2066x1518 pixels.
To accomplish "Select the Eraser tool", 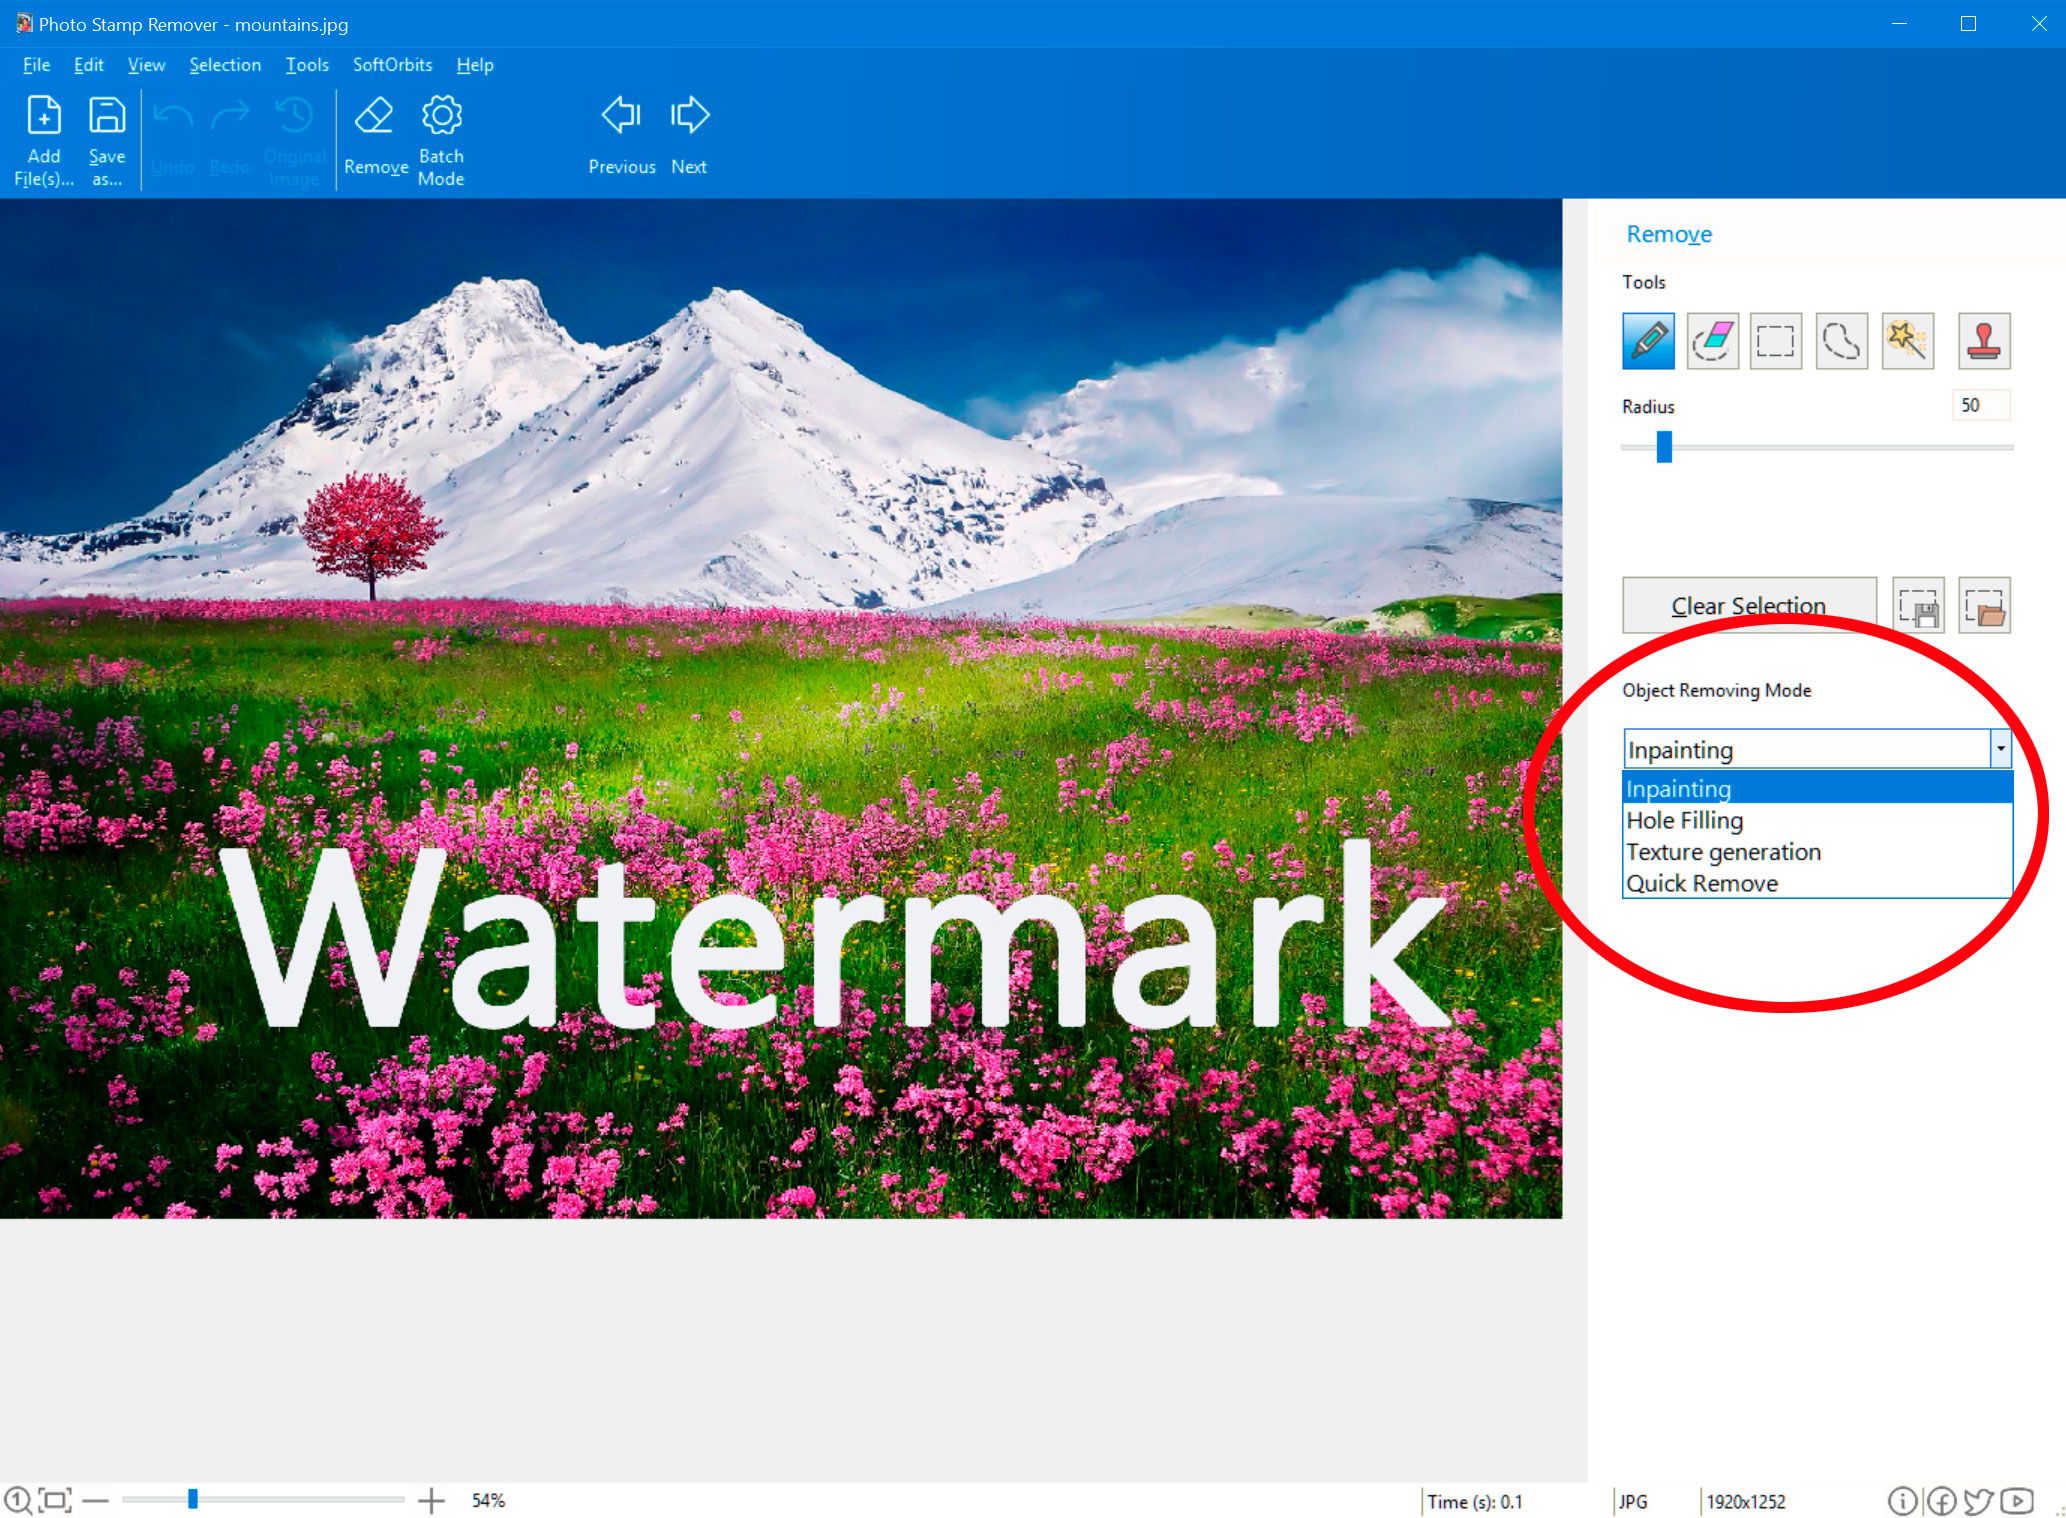I will coord(1712,340).
